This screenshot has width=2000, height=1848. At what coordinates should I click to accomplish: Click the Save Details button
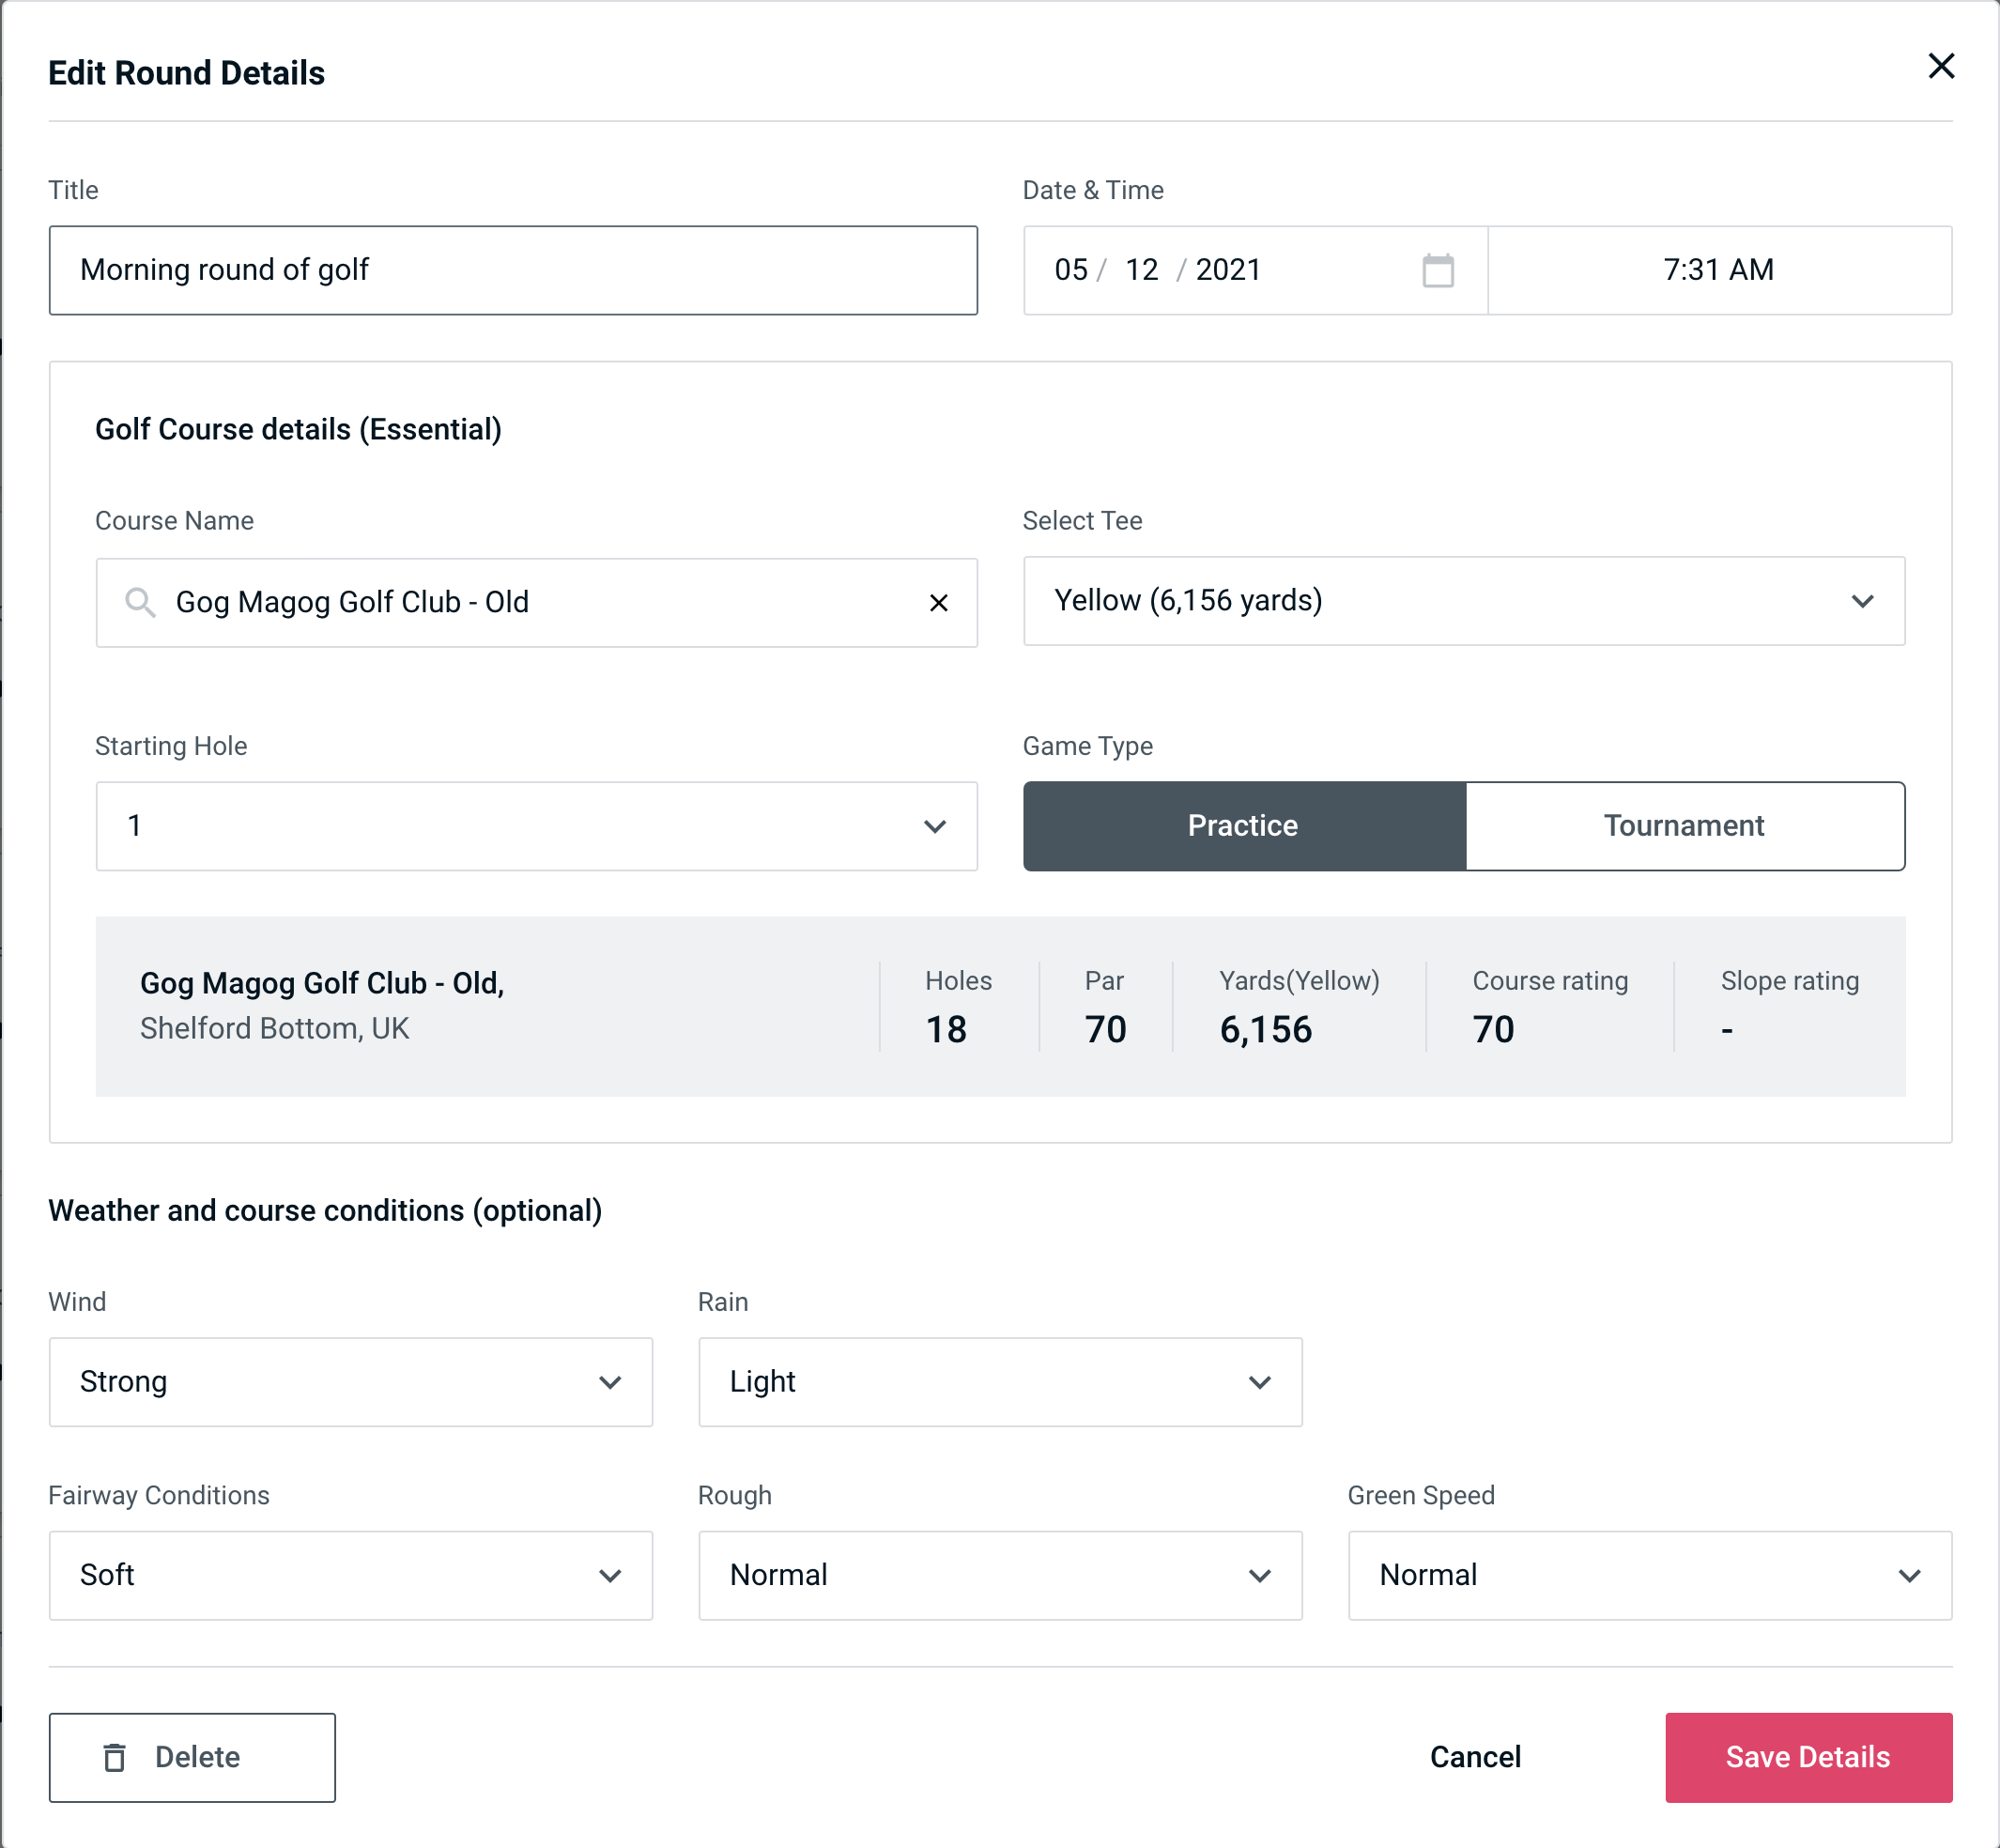pyautogui.click(x=1807, y=1756)
